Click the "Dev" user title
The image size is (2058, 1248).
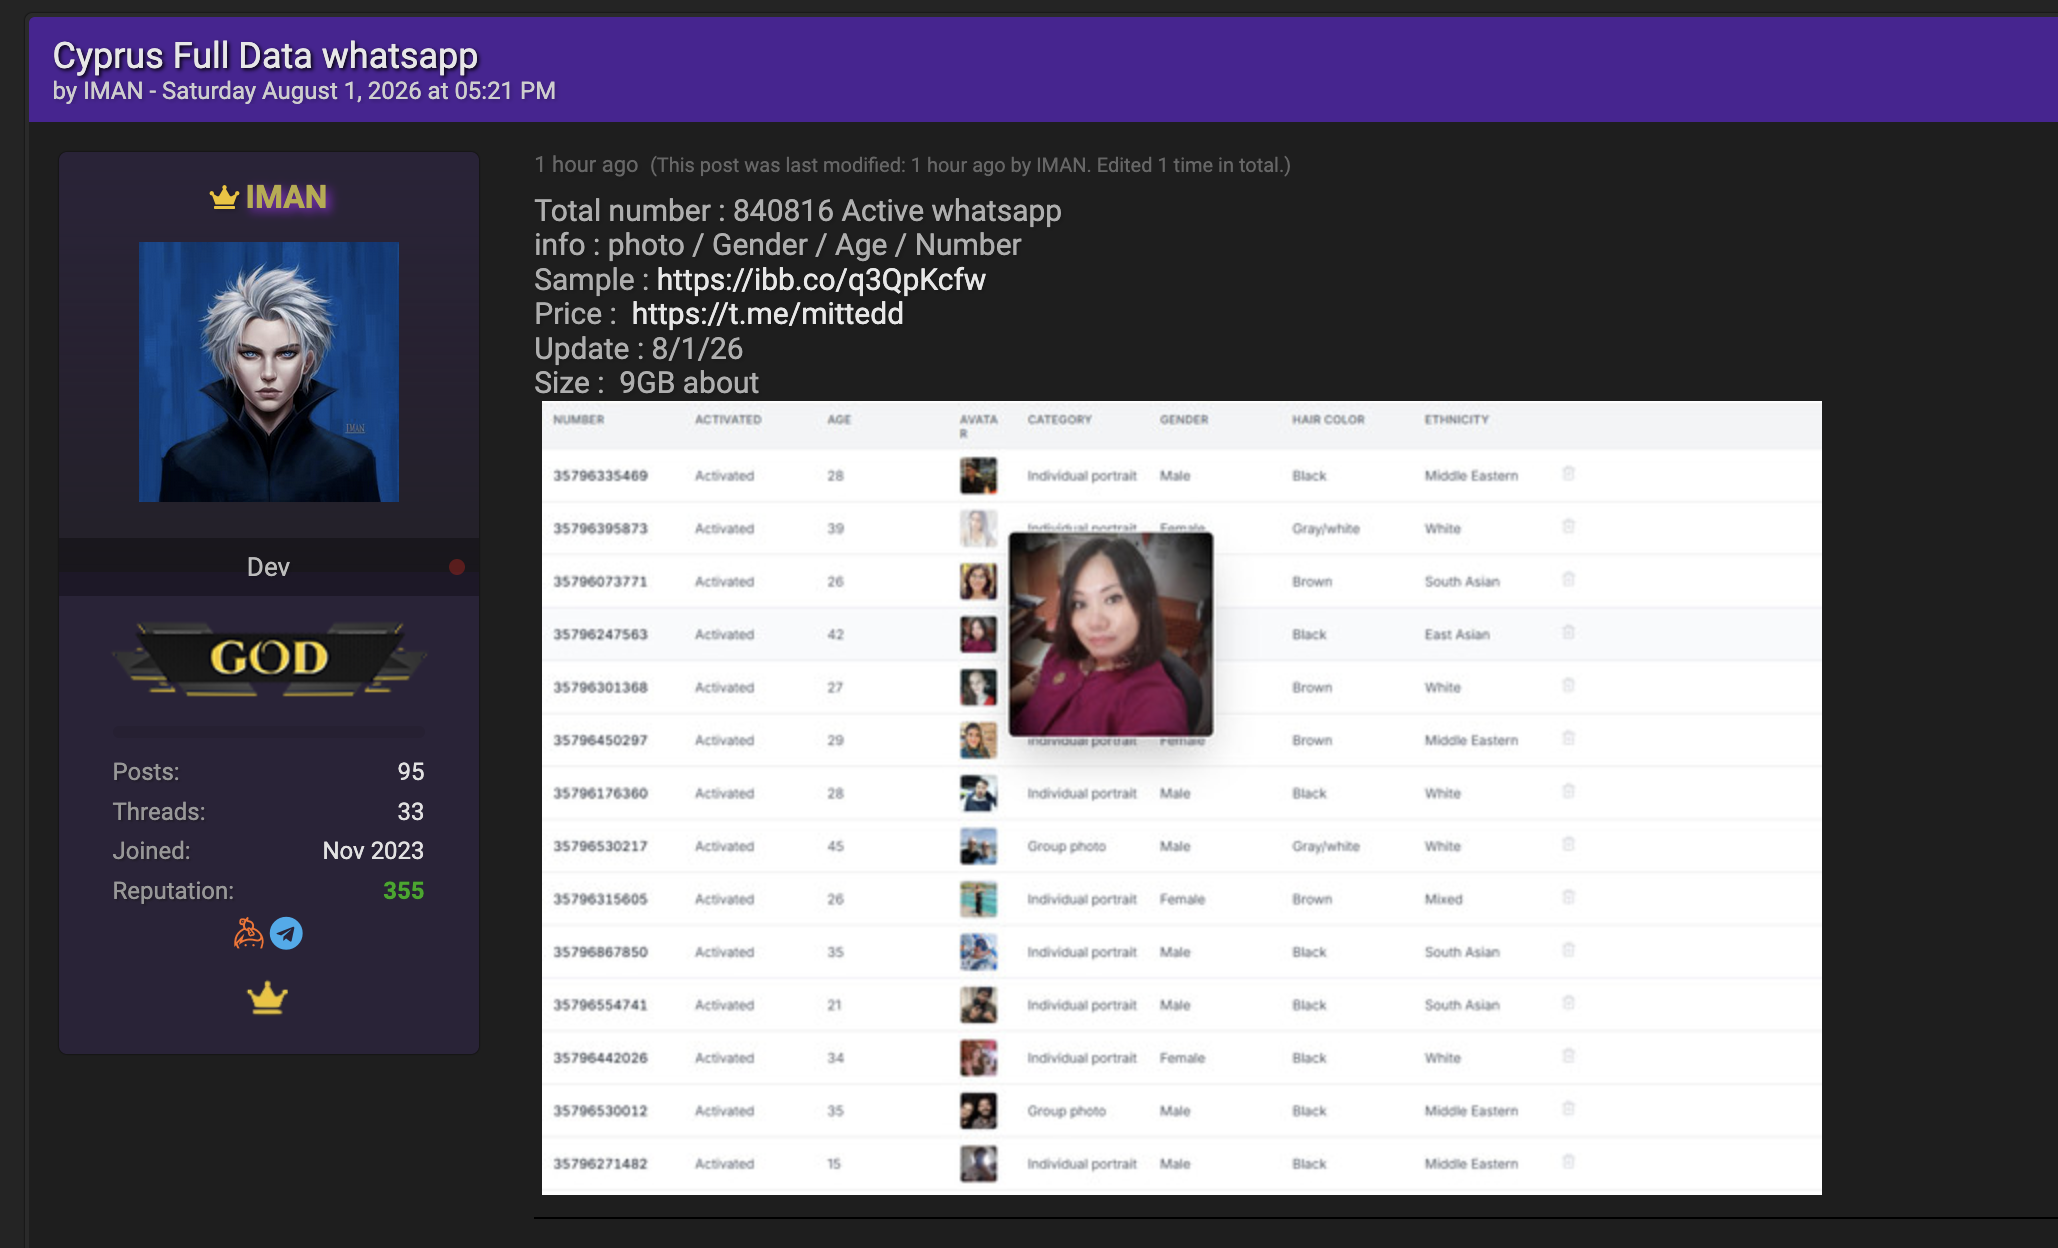[x=268, y=567]
